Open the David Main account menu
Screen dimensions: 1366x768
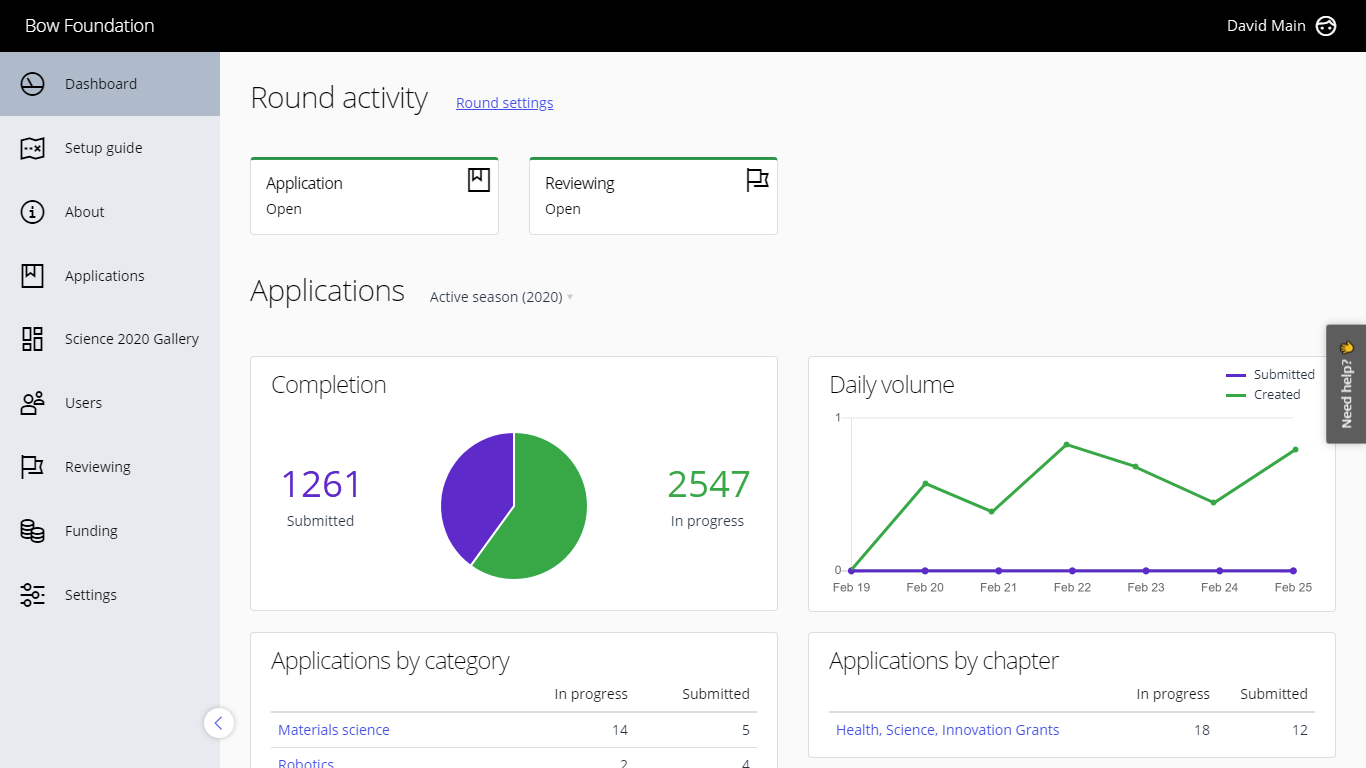pos(1266,26)
